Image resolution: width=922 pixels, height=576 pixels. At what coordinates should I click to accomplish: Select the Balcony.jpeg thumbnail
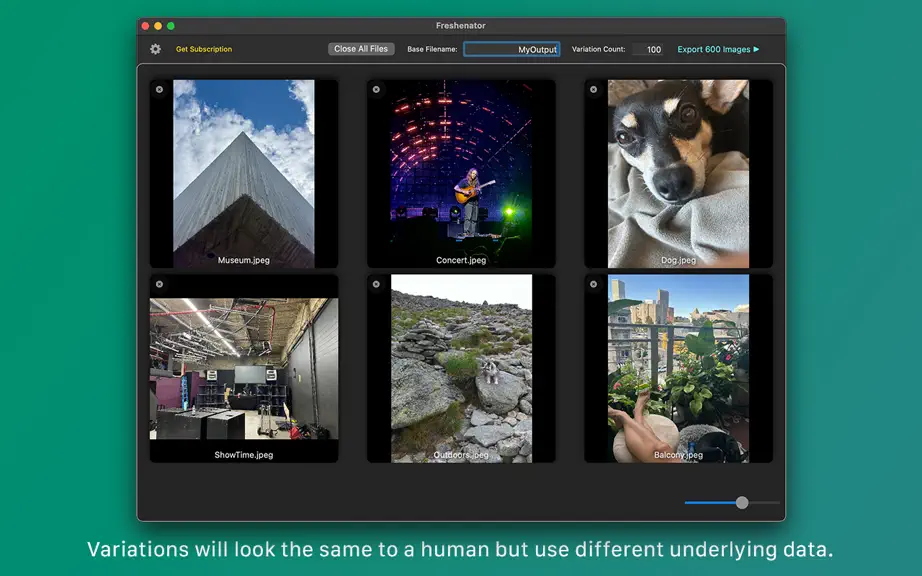(679, 369)
